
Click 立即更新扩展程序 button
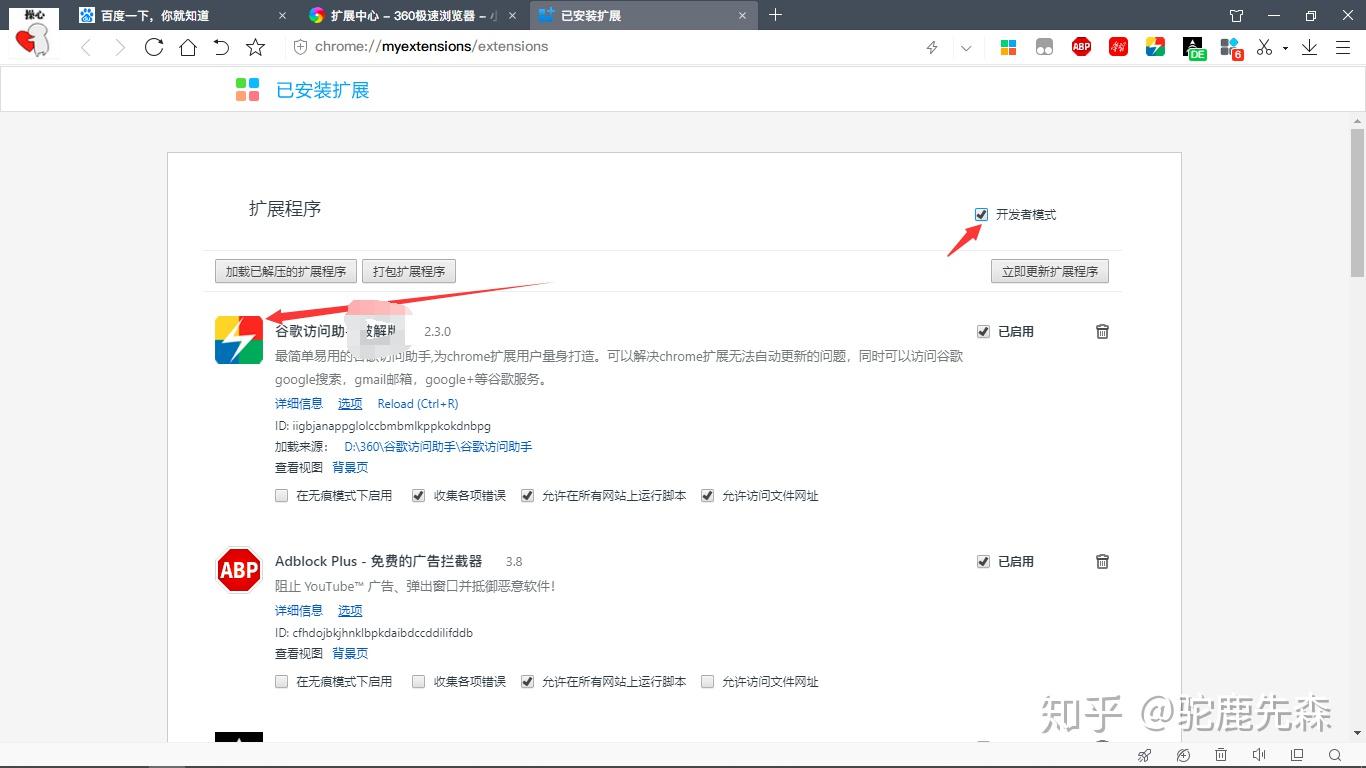click(x=1050, y=271)
